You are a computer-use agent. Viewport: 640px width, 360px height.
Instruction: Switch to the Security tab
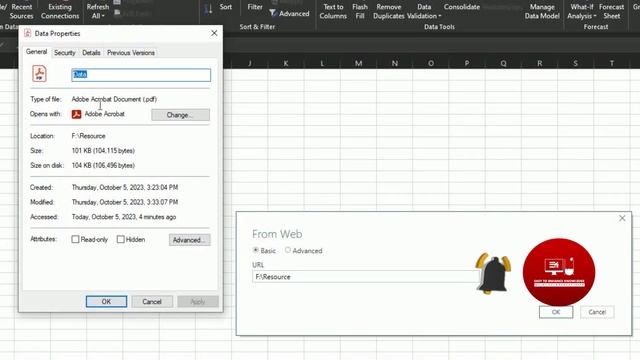(64, 53)
